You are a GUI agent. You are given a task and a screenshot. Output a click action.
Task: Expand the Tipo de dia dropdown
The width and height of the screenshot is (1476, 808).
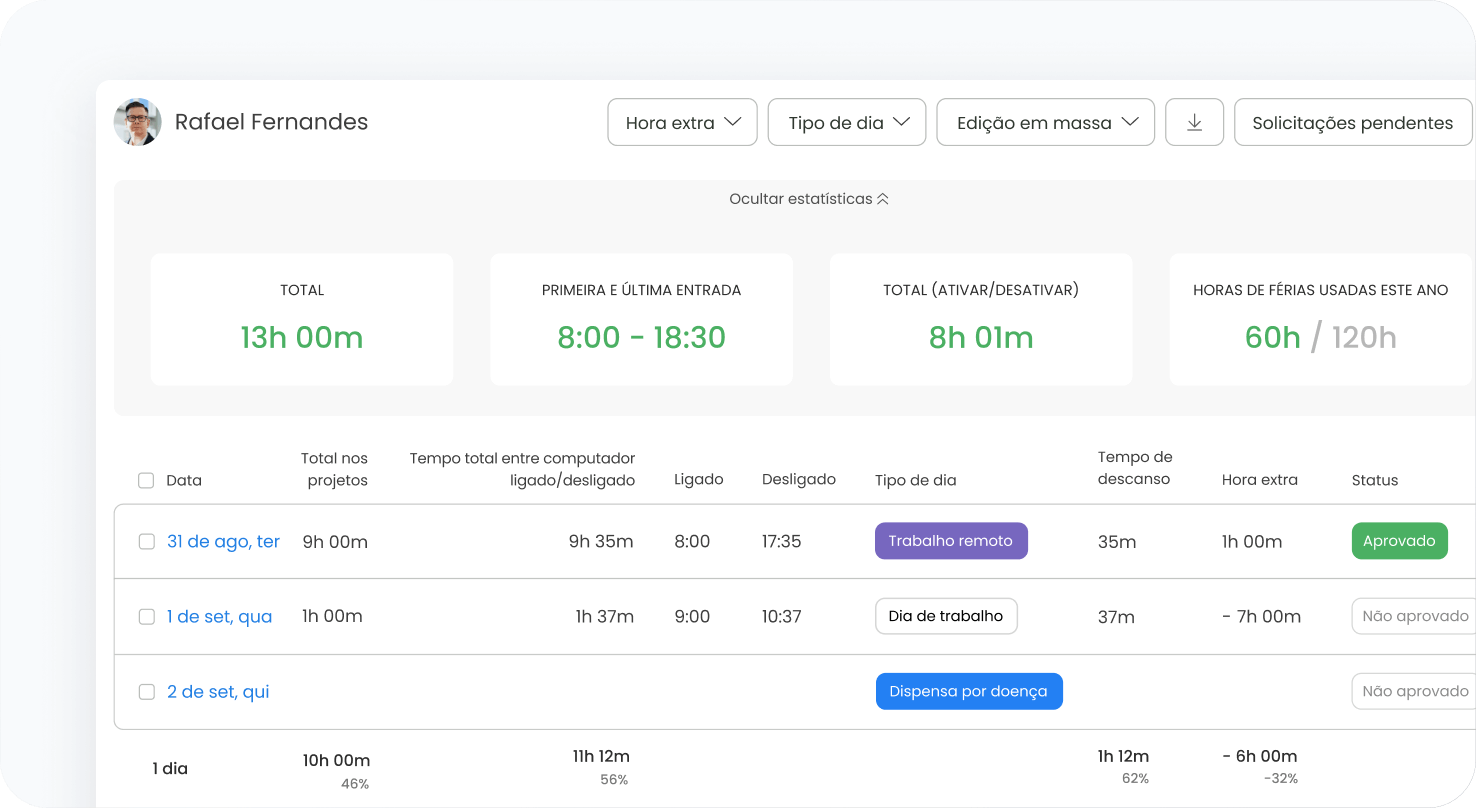pos(846,122)
